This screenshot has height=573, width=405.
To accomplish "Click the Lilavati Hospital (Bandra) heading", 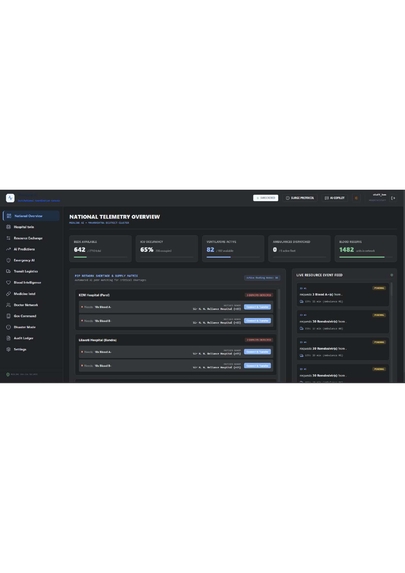I will click(x=98, y=340).
